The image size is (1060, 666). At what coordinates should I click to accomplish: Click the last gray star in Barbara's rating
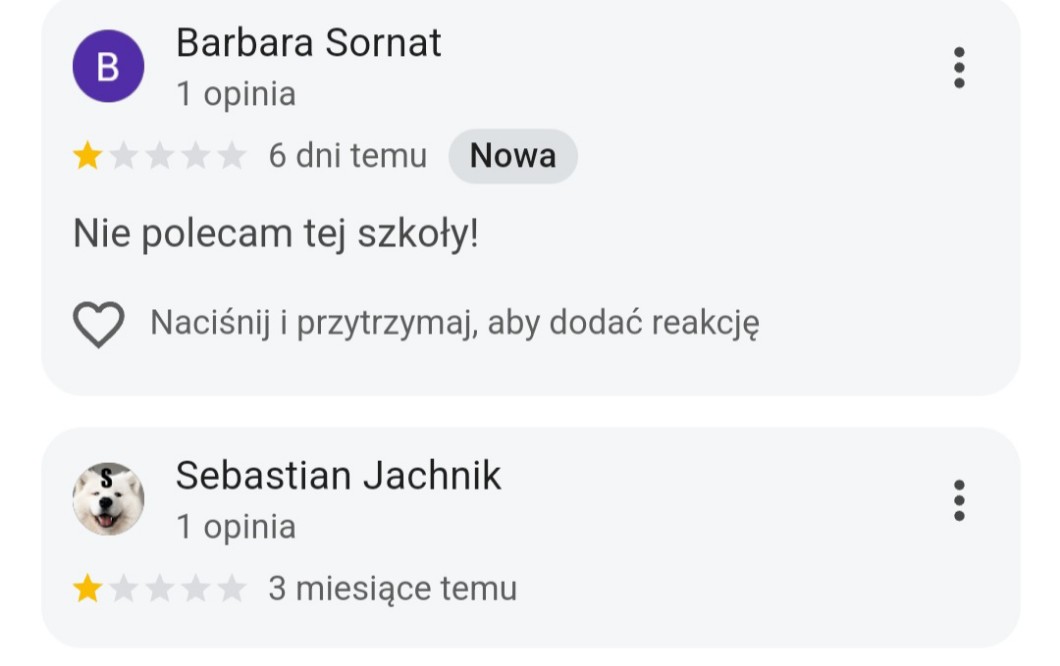[231, 156]
